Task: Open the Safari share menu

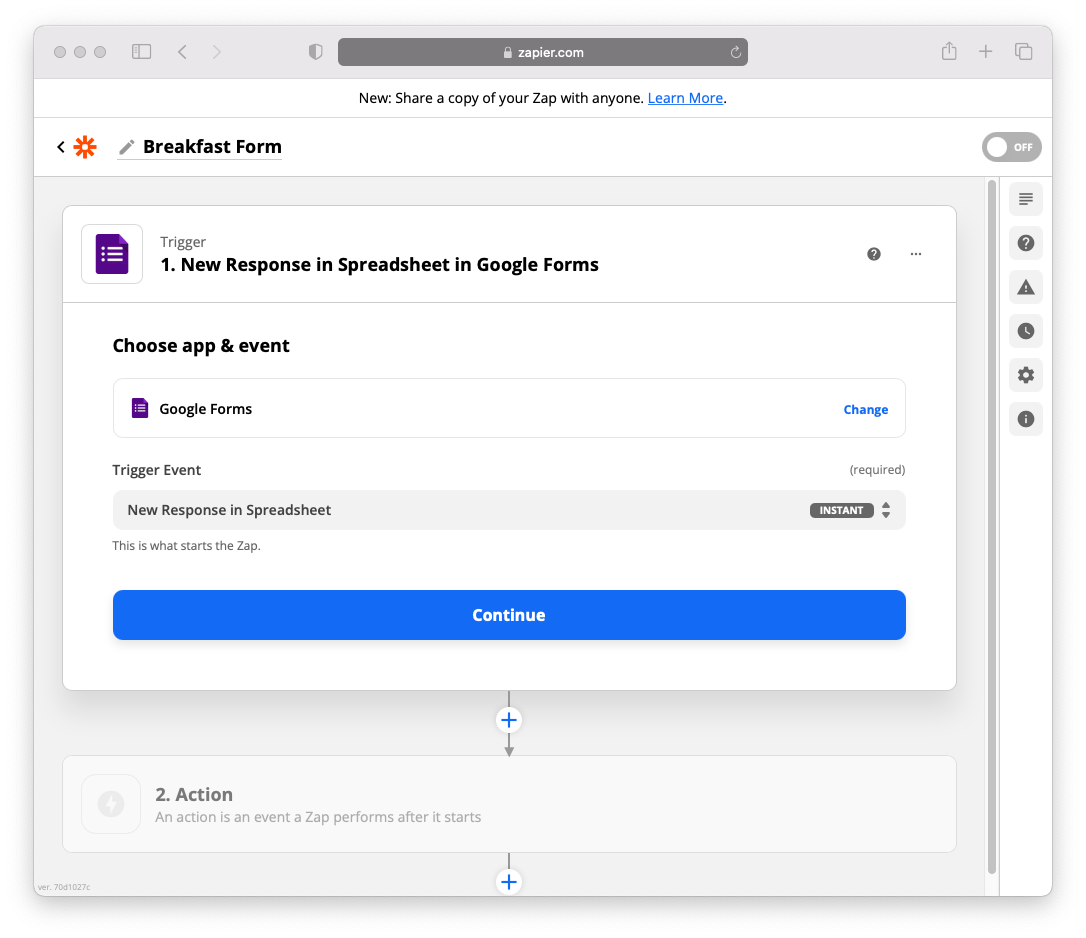Action: pos(949,51)
